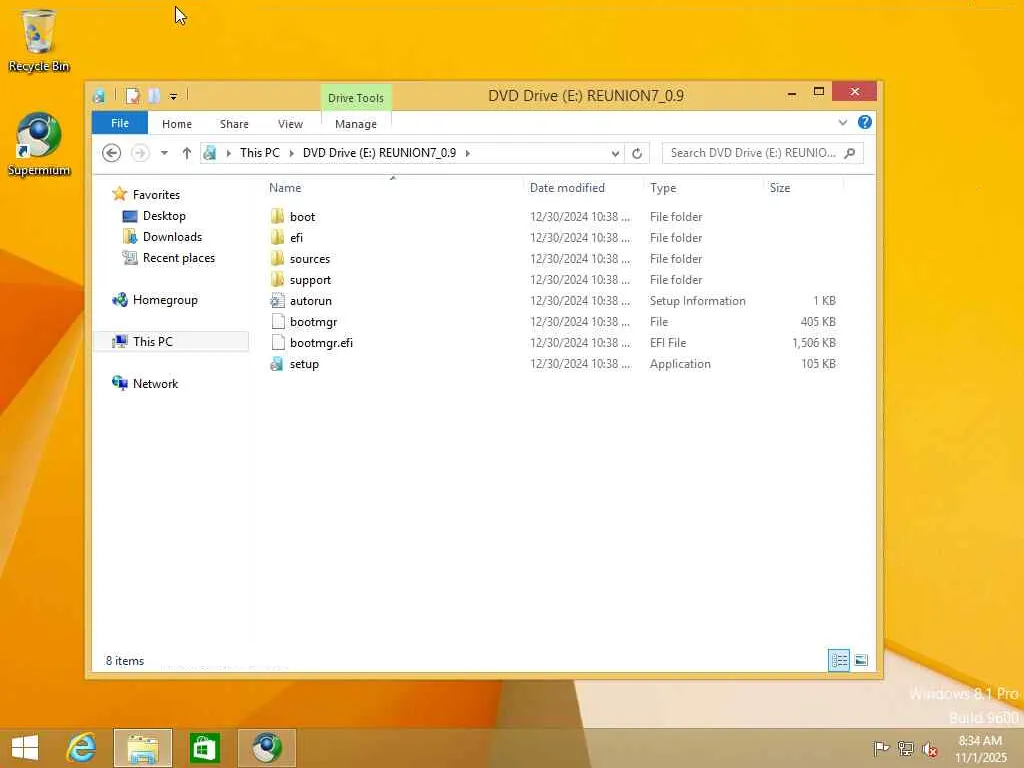The height and width of the screenshot is (768, 1024).
Task: Select the setup application icon
Action: pos(278,364)
